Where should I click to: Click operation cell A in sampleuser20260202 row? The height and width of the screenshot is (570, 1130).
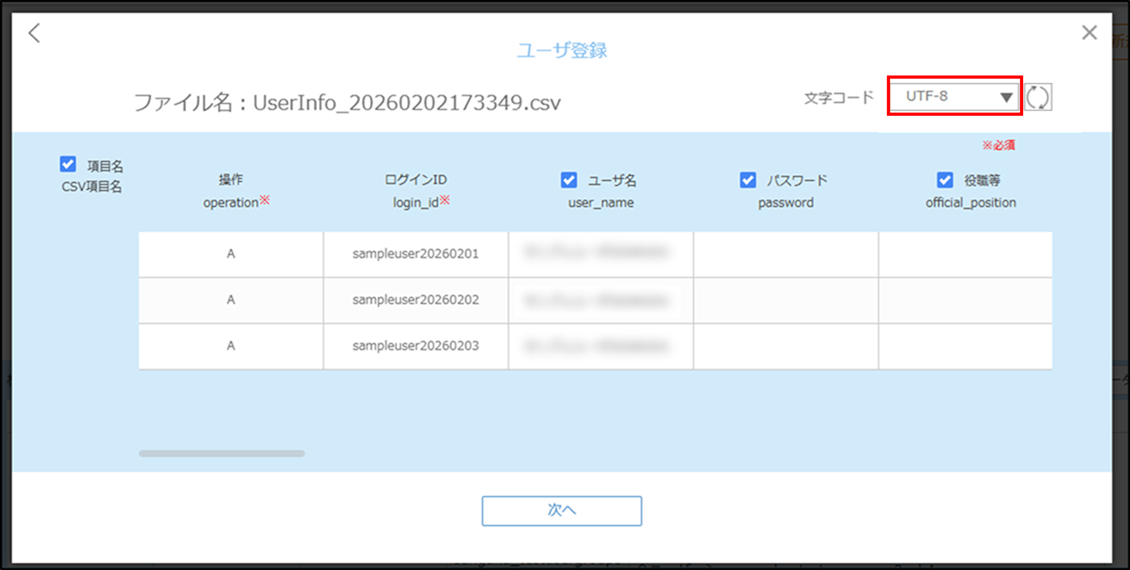pos(231,300)
